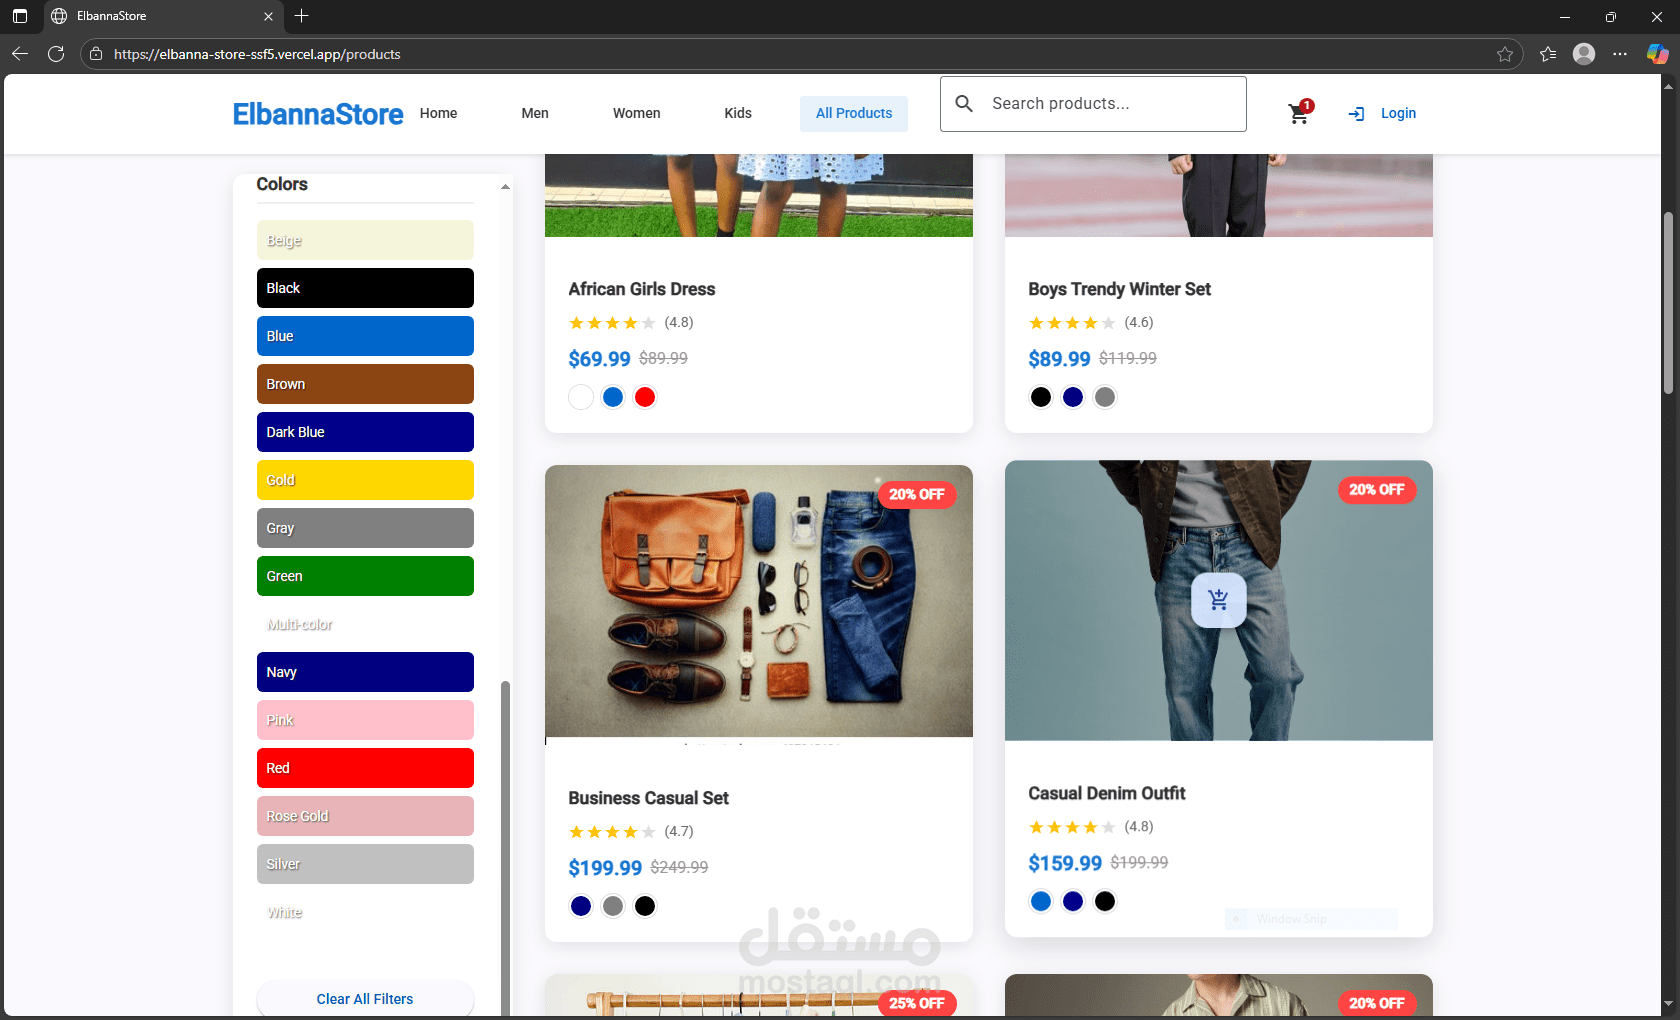Click the Login arrow icon
Viewport: 1680px width, 1020px height.
tap(1356, 114)
